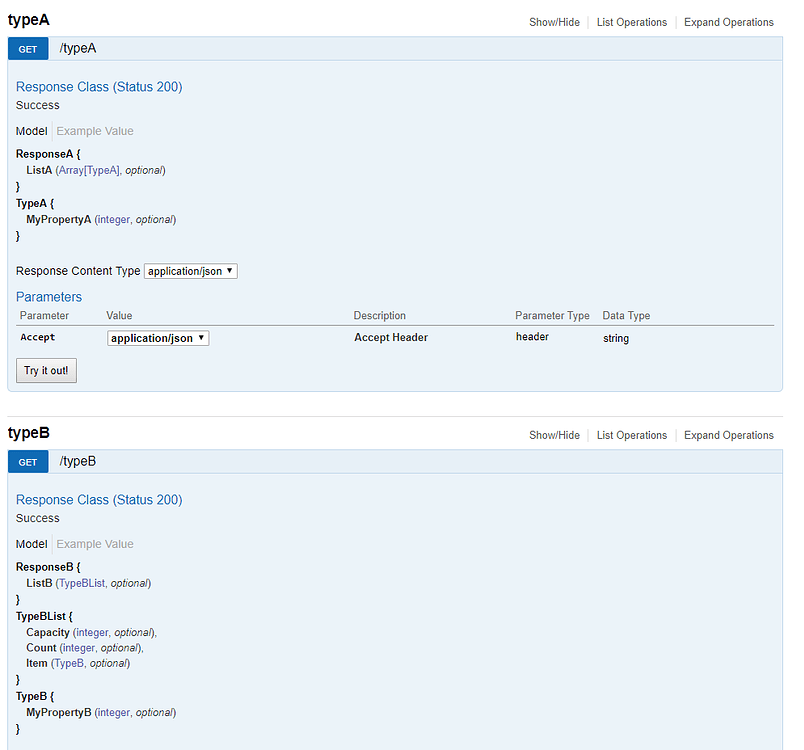Select the Model tab in typeB response

(31, 543)
